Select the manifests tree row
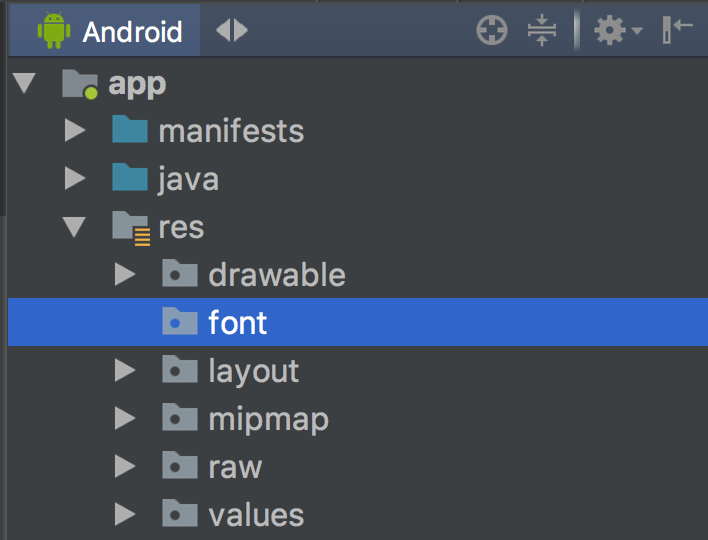This screenshot has width=708, height=540. pyautogui.click(x=358, y=130)
